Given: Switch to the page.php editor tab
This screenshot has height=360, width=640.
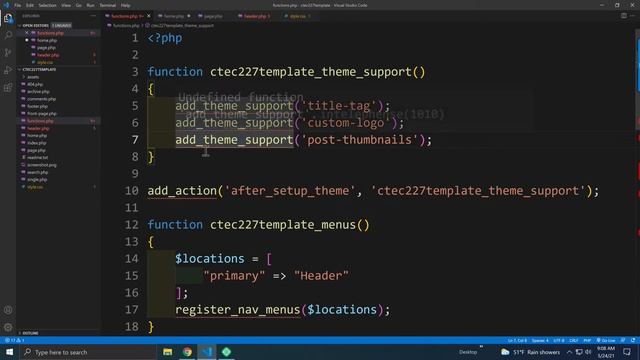Looking at the screenshot, I should click(213, 16).
